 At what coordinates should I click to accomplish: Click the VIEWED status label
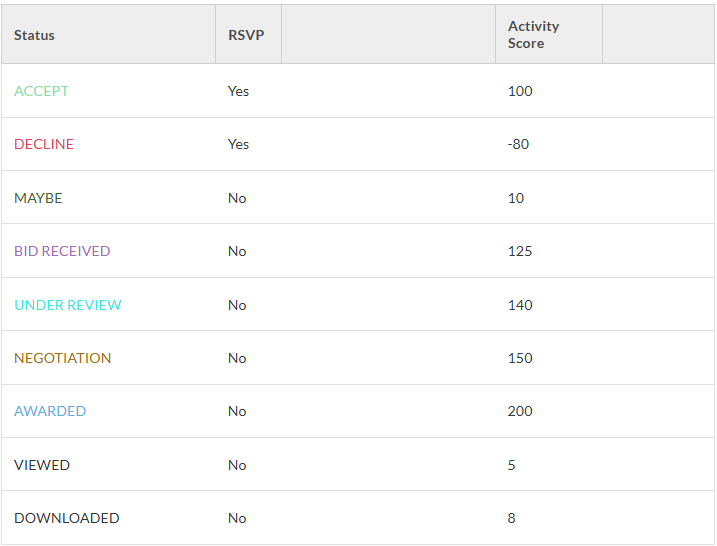[x=42, y=465]
